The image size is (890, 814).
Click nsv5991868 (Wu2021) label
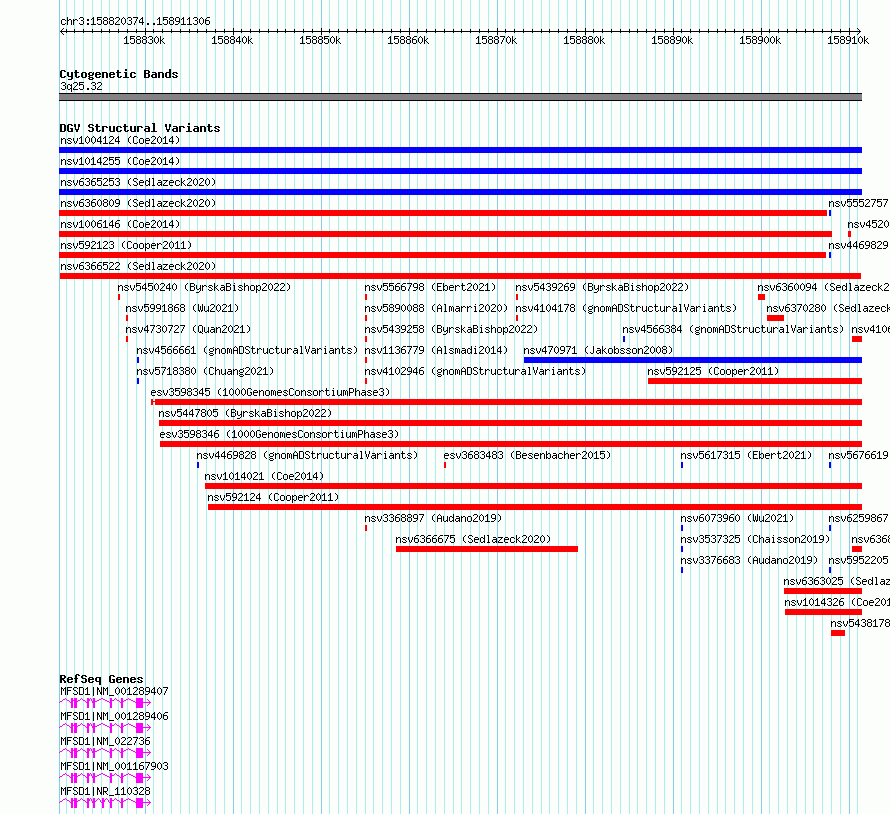182,308
